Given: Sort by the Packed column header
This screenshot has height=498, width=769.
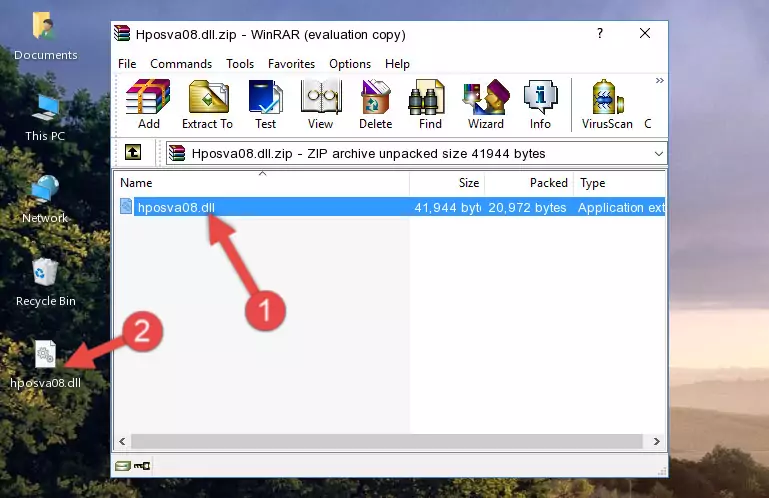Looking at the screenshot, I should pos(529,183).
